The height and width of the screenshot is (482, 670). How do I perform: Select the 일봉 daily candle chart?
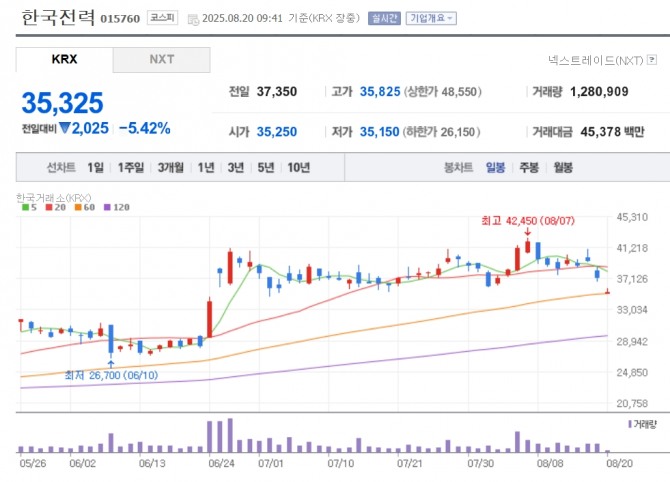495,168
